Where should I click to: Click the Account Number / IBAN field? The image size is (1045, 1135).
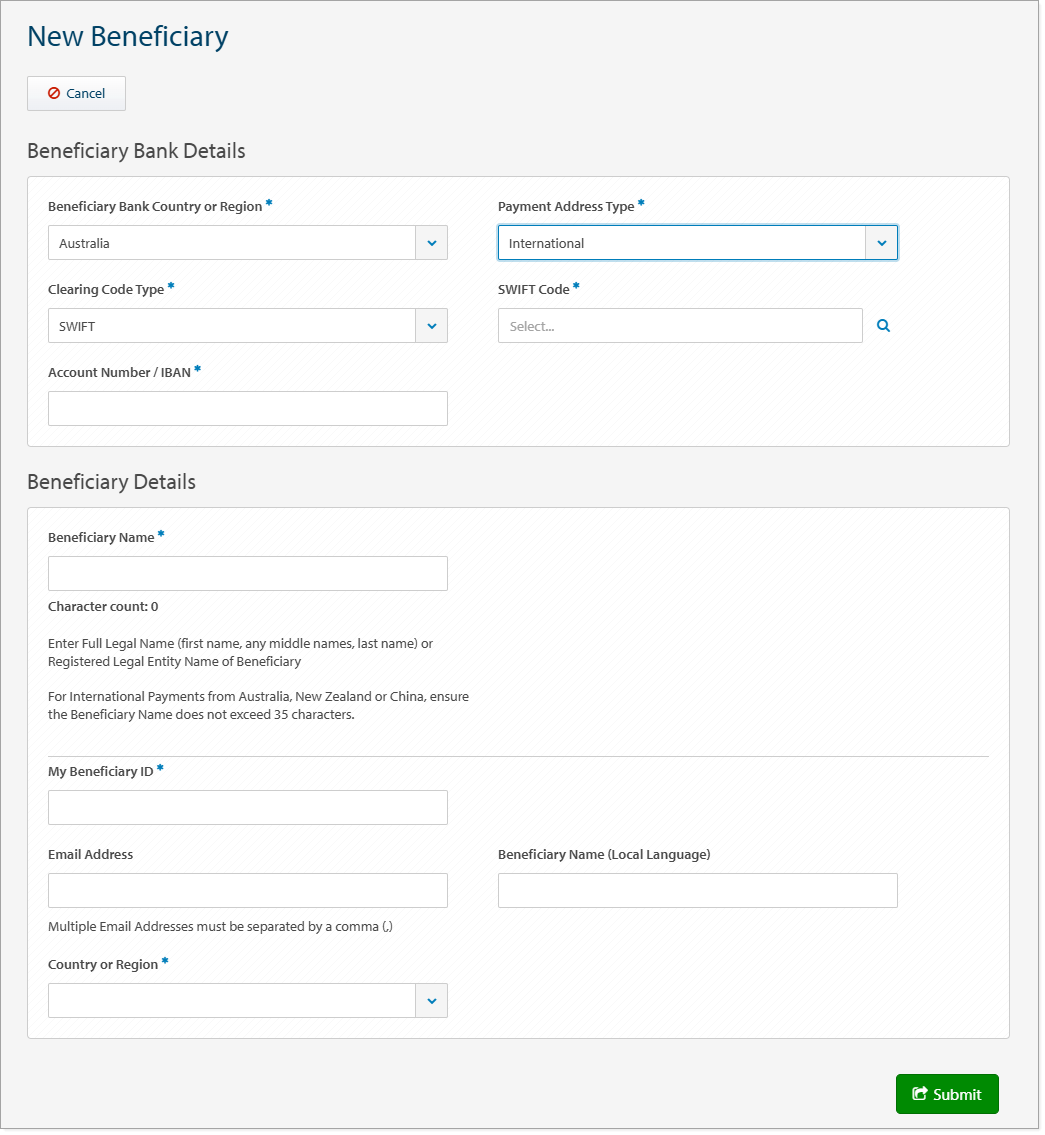tap(247, 408)
